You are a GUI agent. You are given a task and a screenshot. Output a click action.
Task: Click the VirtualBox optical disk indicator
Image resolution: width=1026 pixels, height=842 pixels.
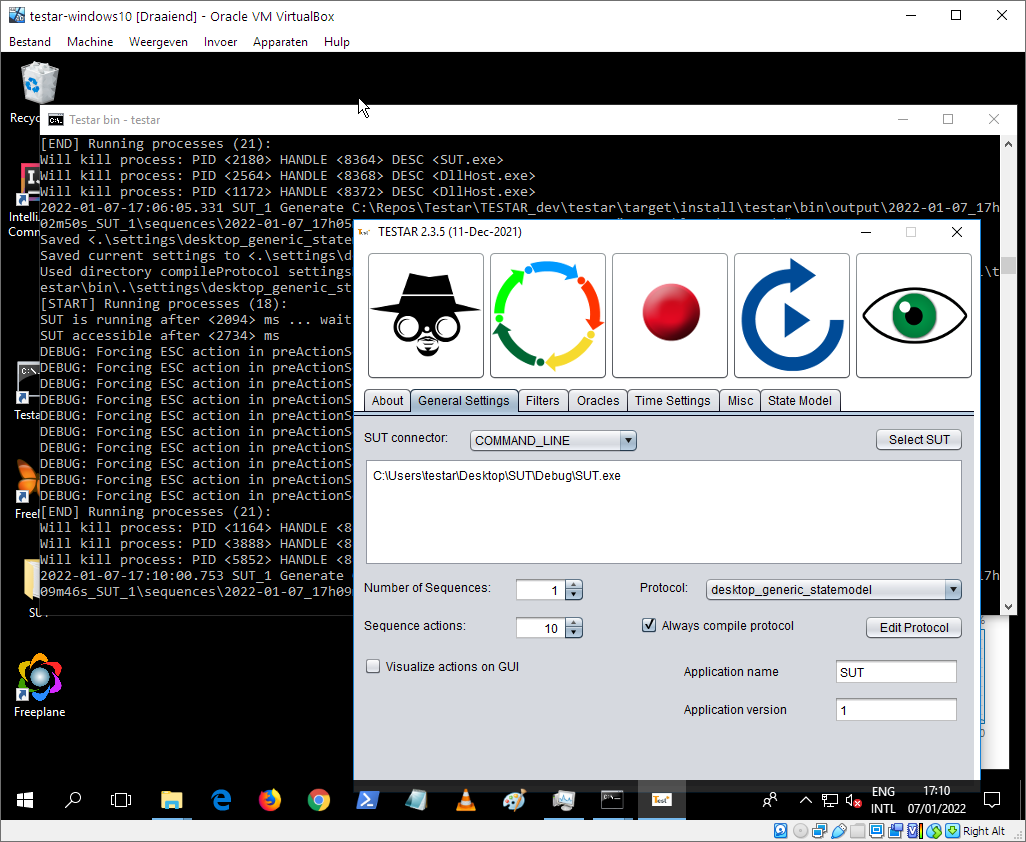tap(800, 831)
